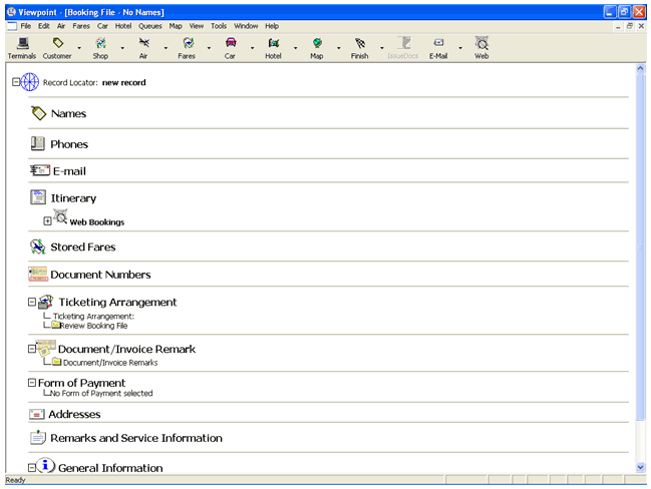Open the Window menu

point(246,26)
